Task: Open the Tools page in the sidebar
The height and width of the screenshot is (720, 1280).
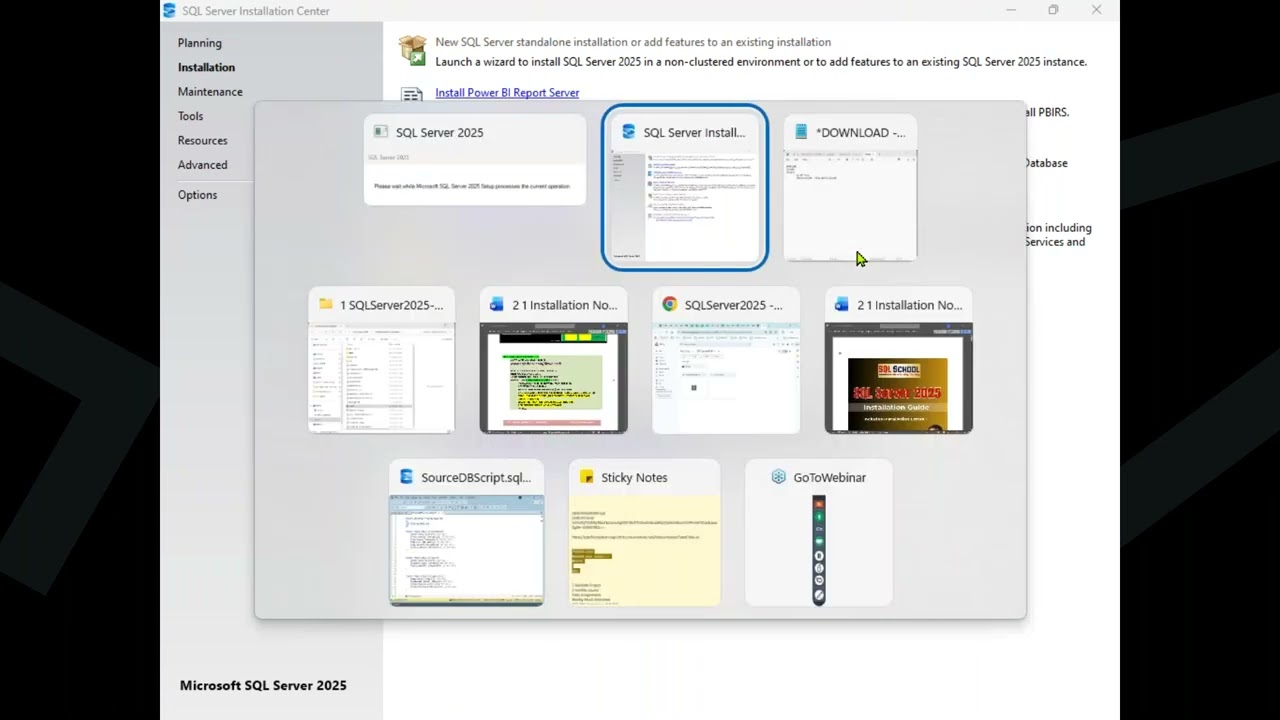Action: pyautogui.click(x=190, y=116)
